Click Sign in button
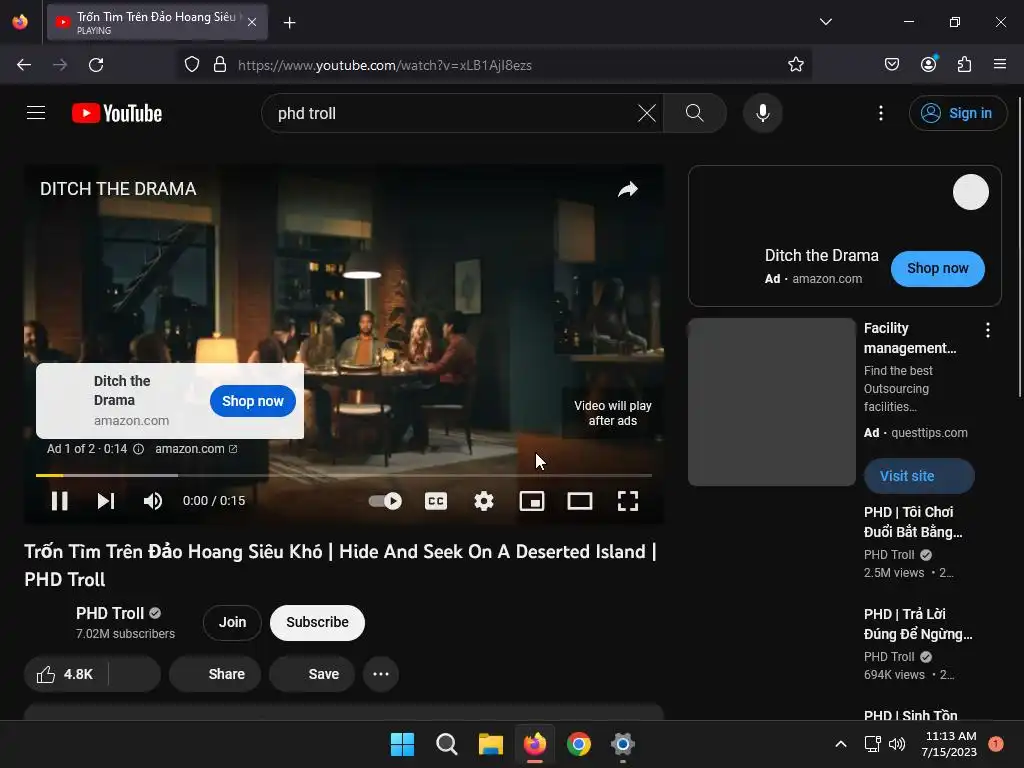Viewport: 1024px width, 768px height. coord(957,113)
